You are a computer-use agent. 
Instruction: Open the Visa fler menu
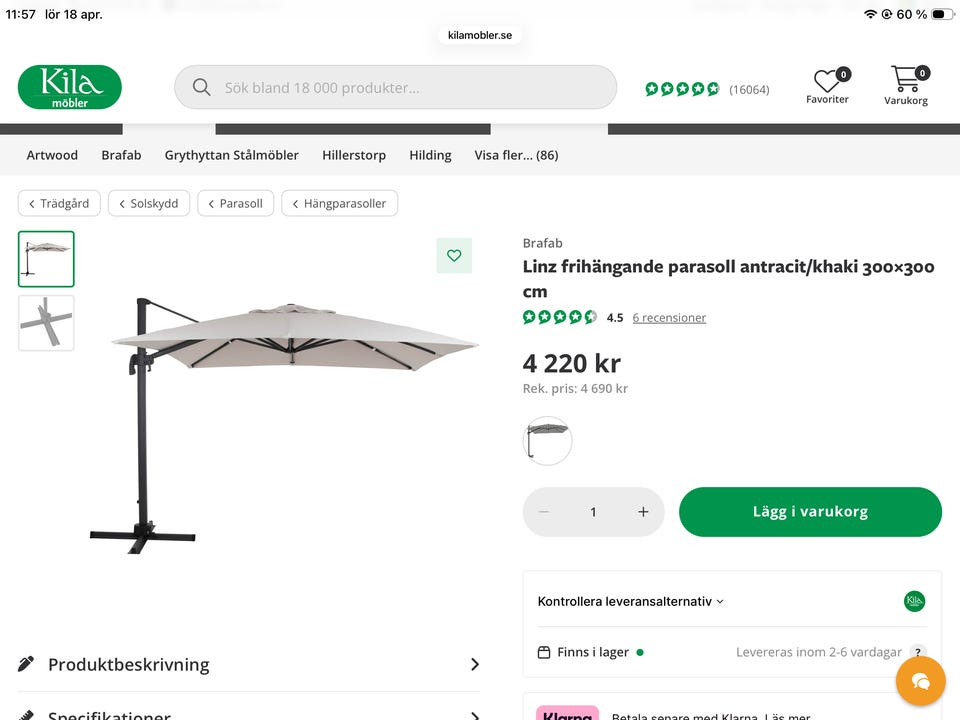pyautogui.click(x=516, y=155)
